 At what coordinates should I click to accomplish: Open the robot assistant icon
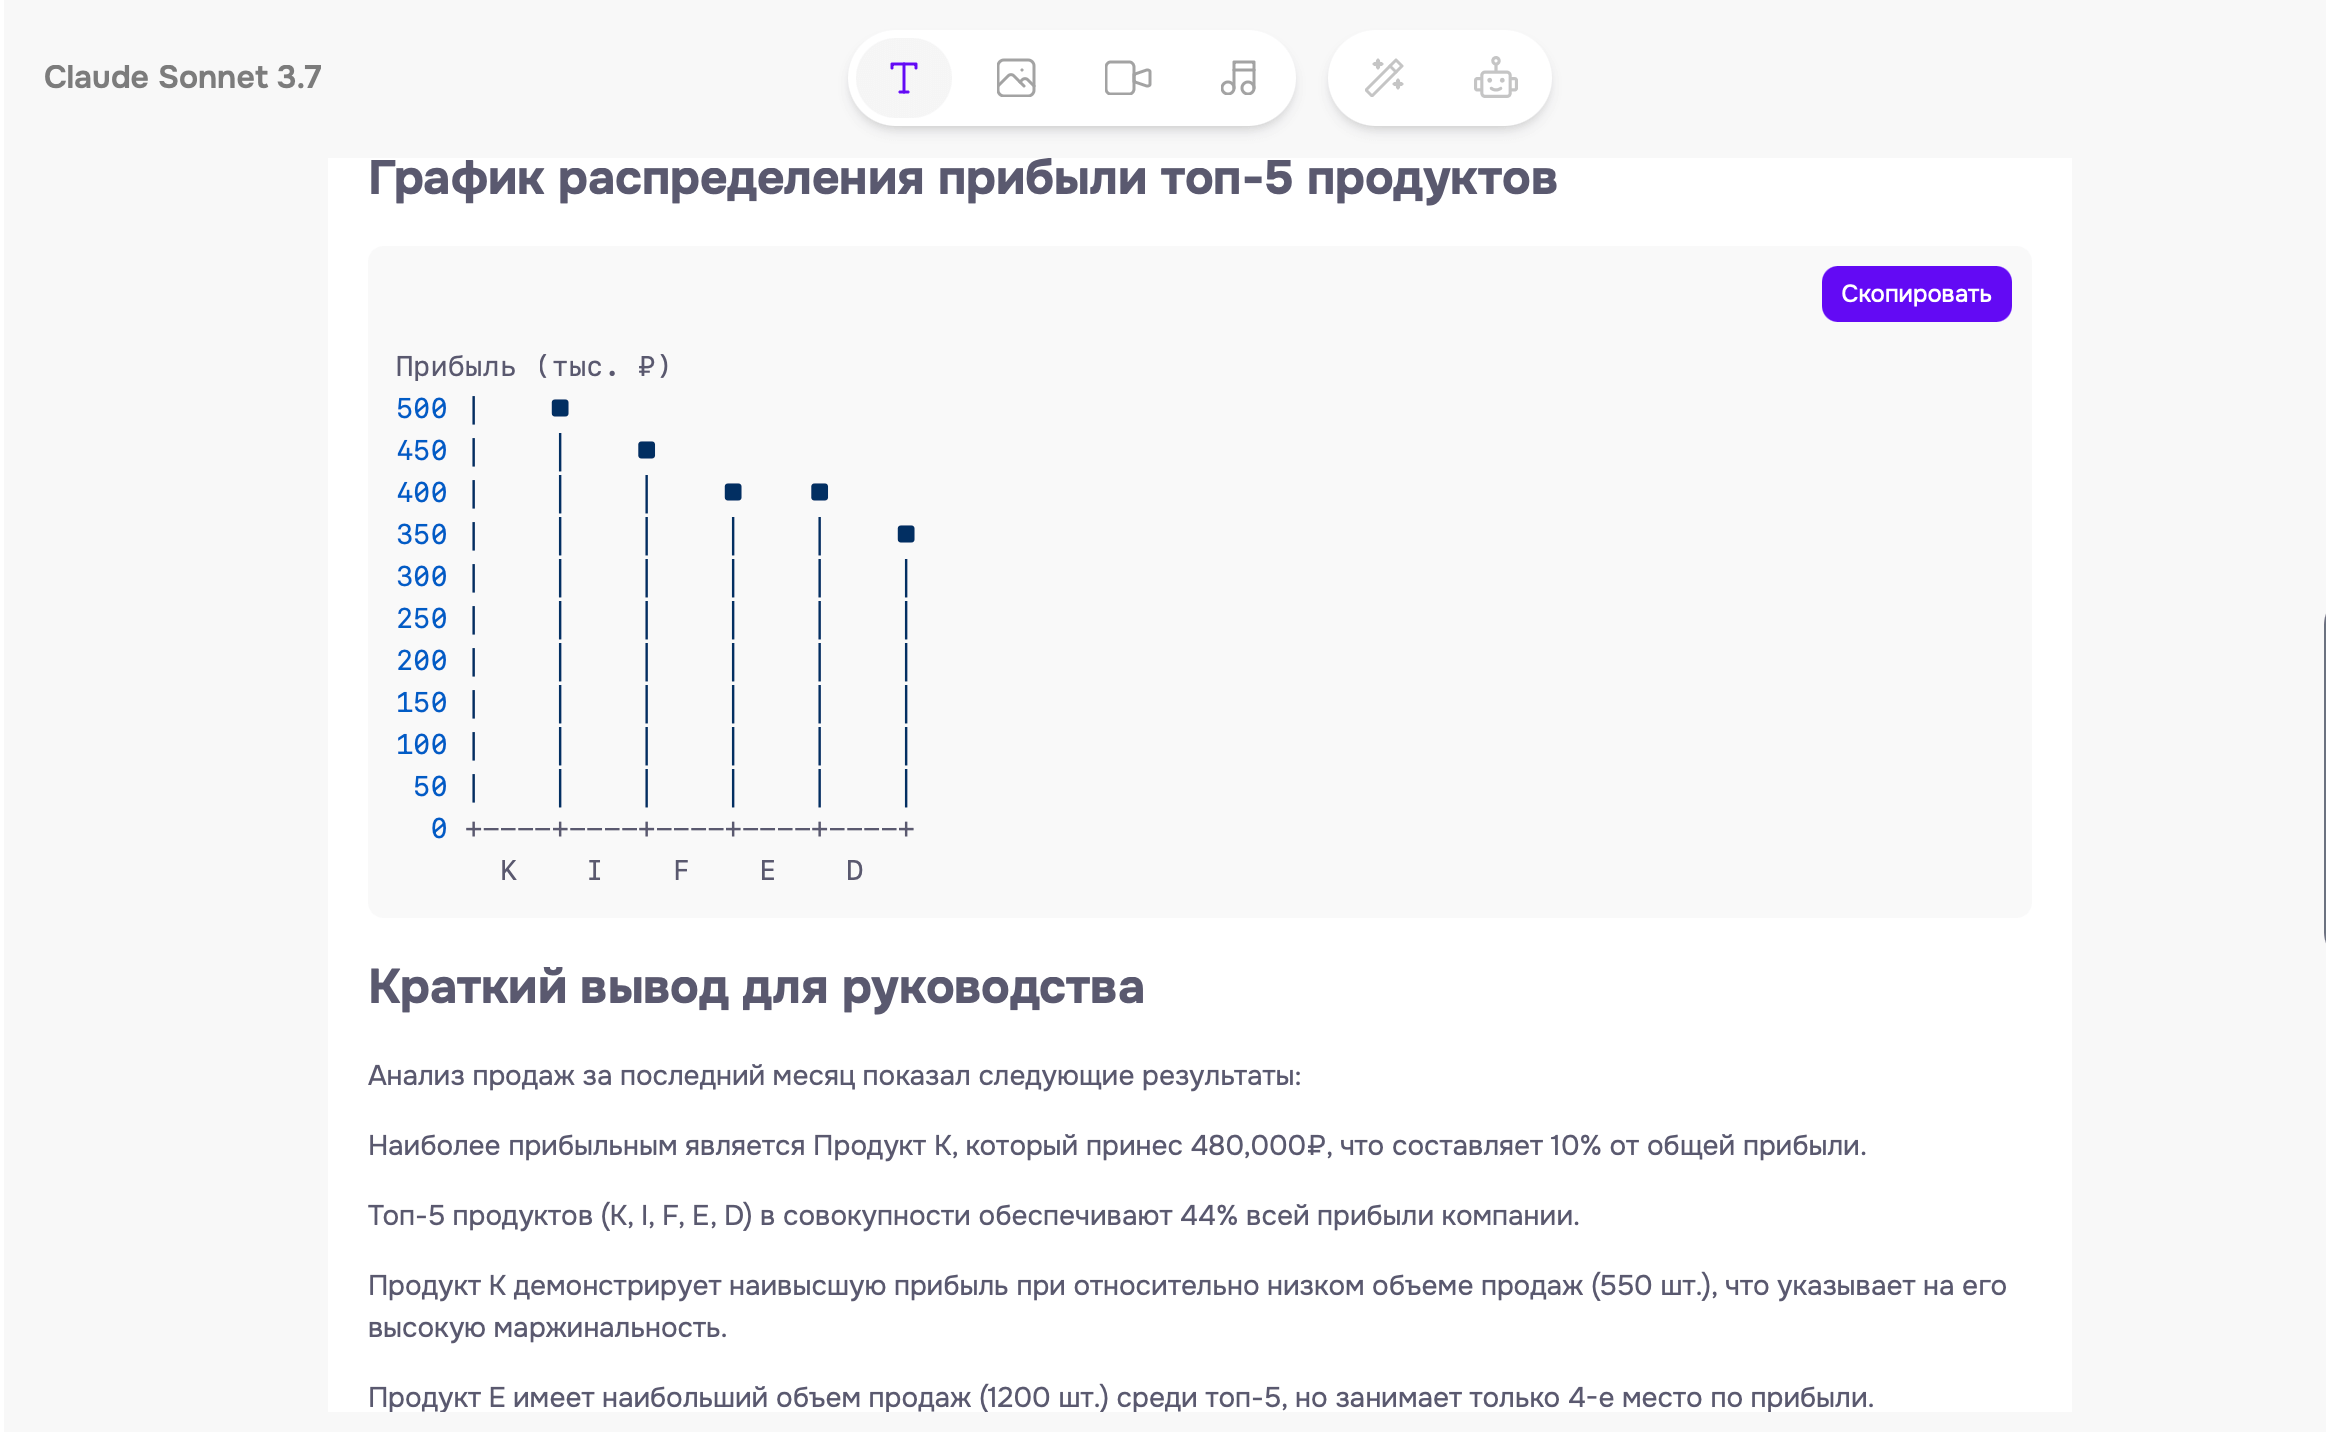click(1495, 78)
